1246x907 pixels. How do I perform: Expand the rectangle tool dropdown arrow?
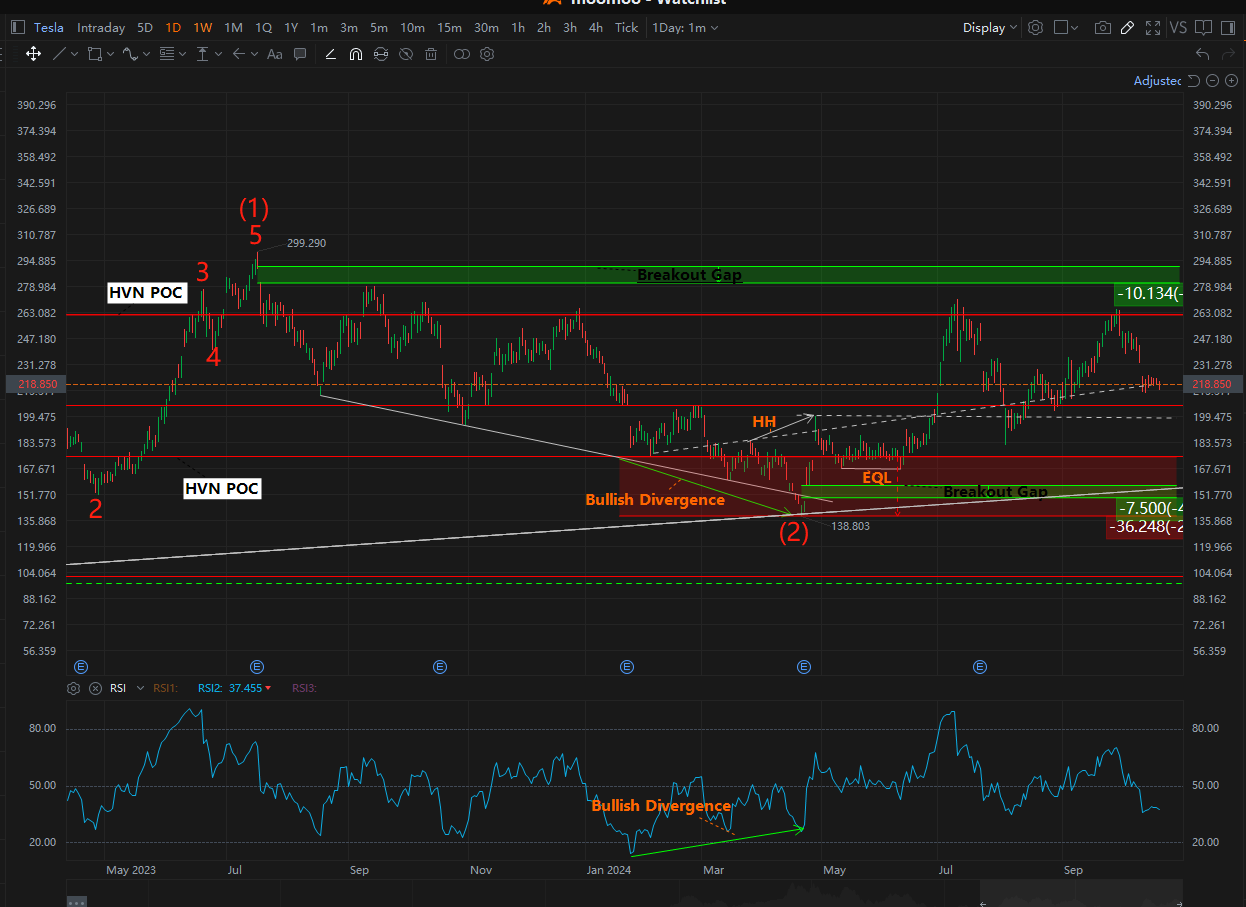pos(110,54)
